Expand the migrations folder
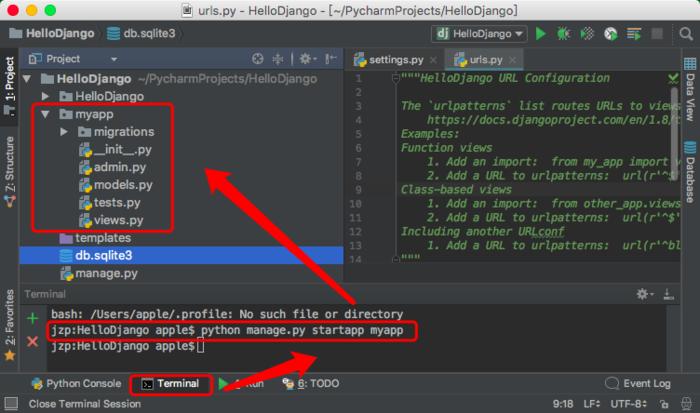 (x=64, y=132)
